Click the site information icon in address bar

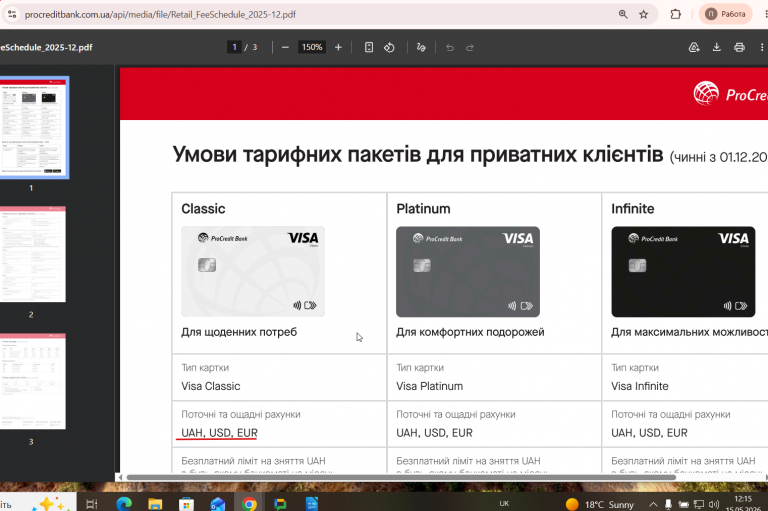point(12,14)
